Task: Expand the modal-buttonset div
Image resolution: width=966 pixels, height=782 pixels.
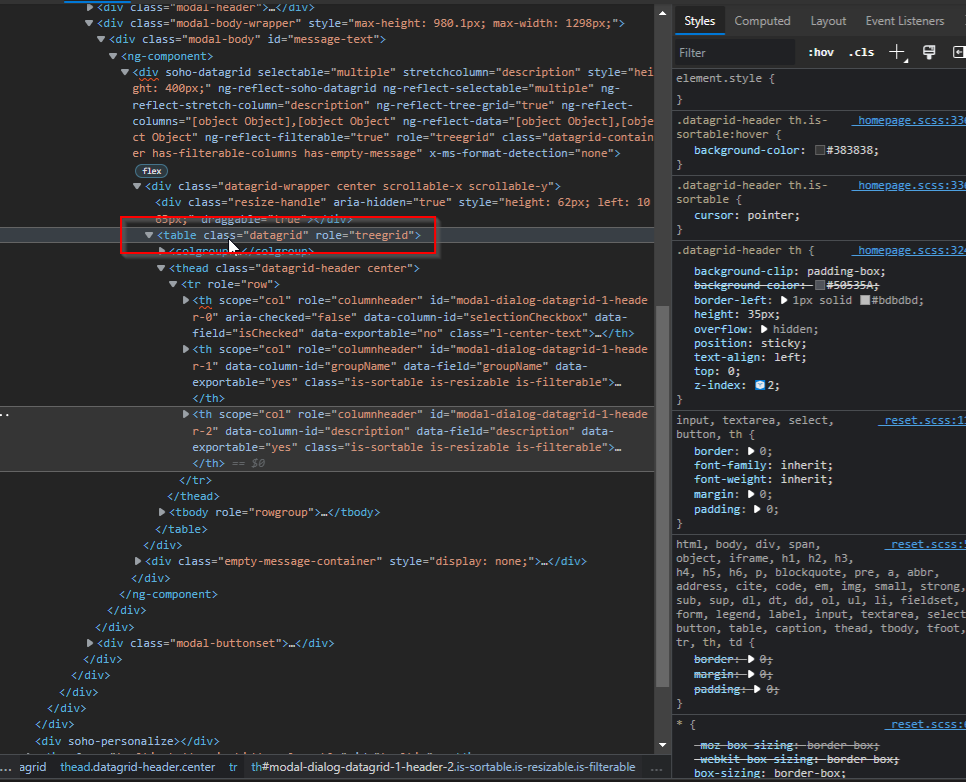Action: (89, 643)
